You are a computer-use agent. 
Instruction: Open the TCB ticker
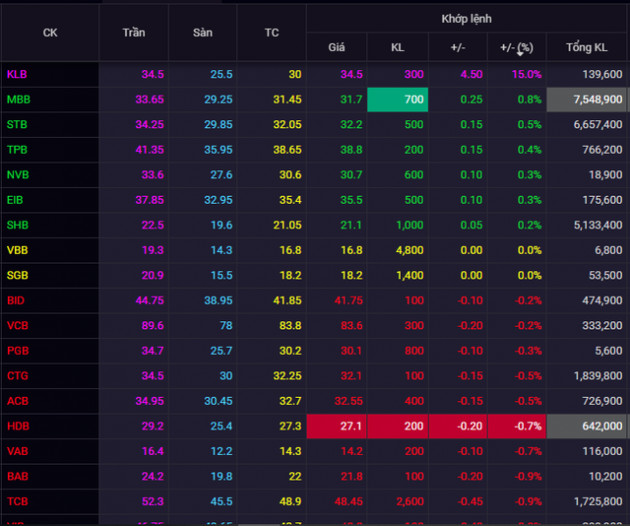(17, 501)
